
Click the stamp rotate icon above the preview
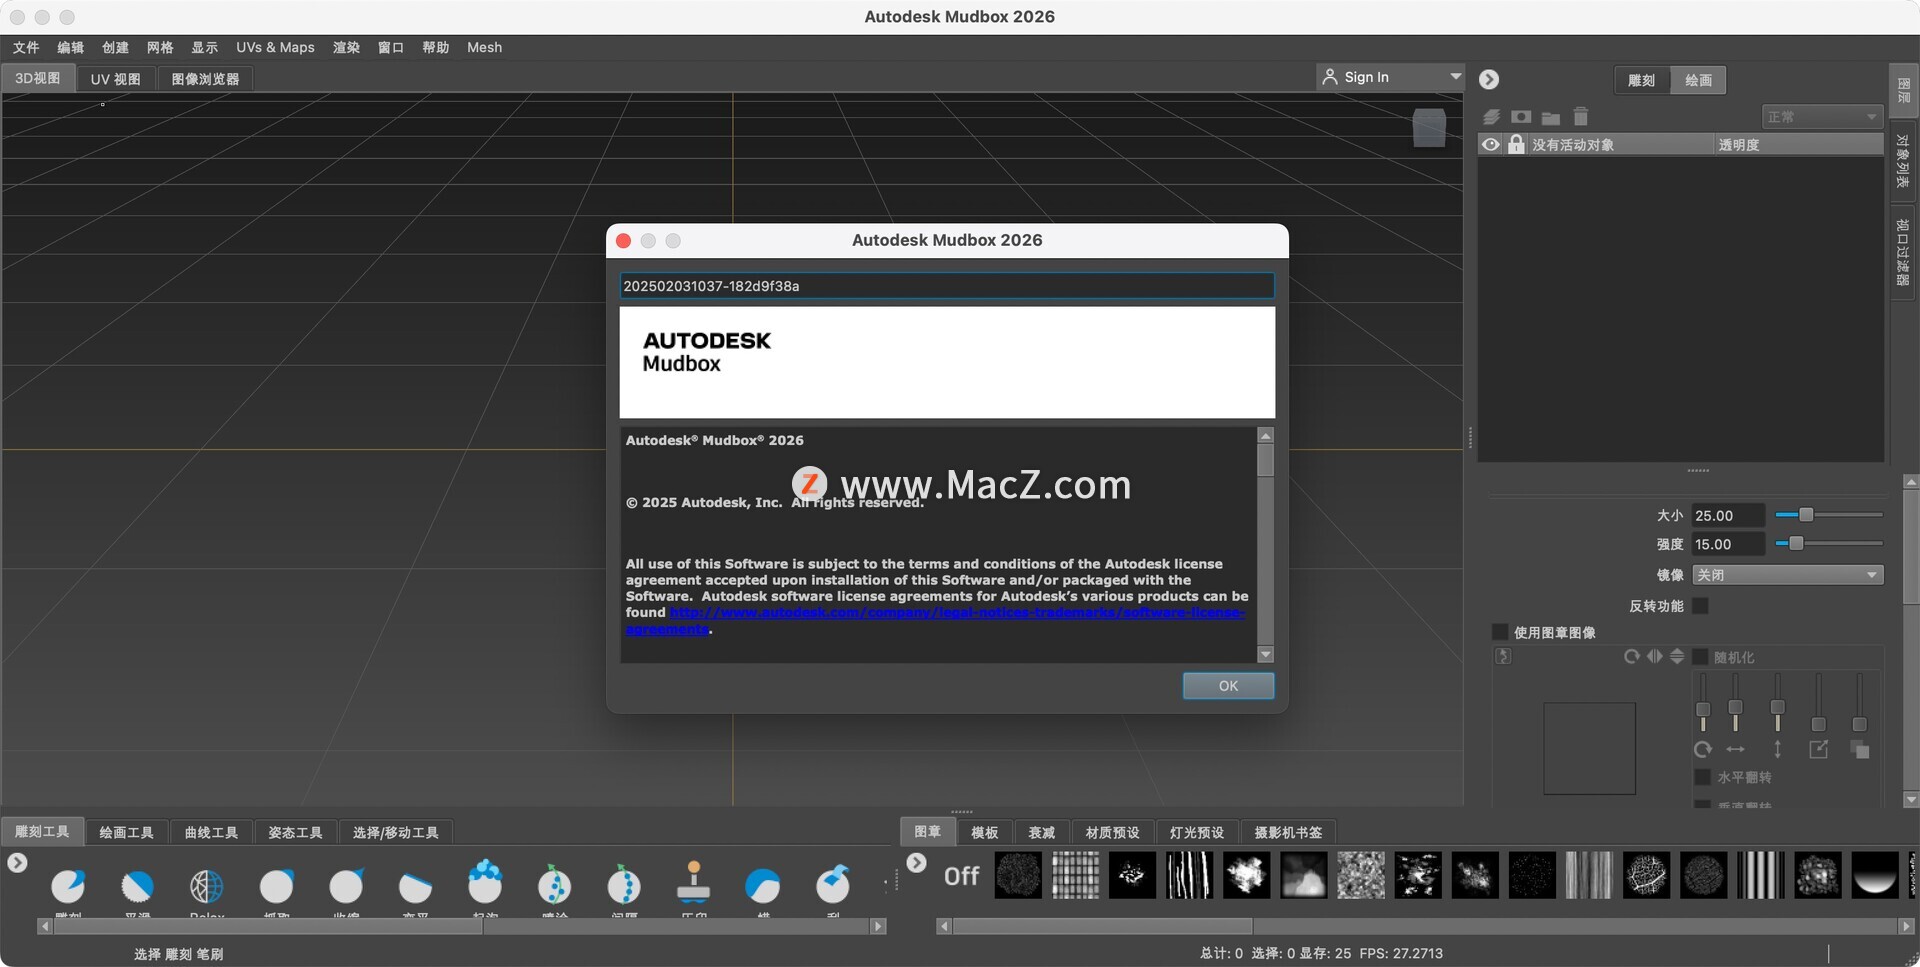[x=1632, y=656]
